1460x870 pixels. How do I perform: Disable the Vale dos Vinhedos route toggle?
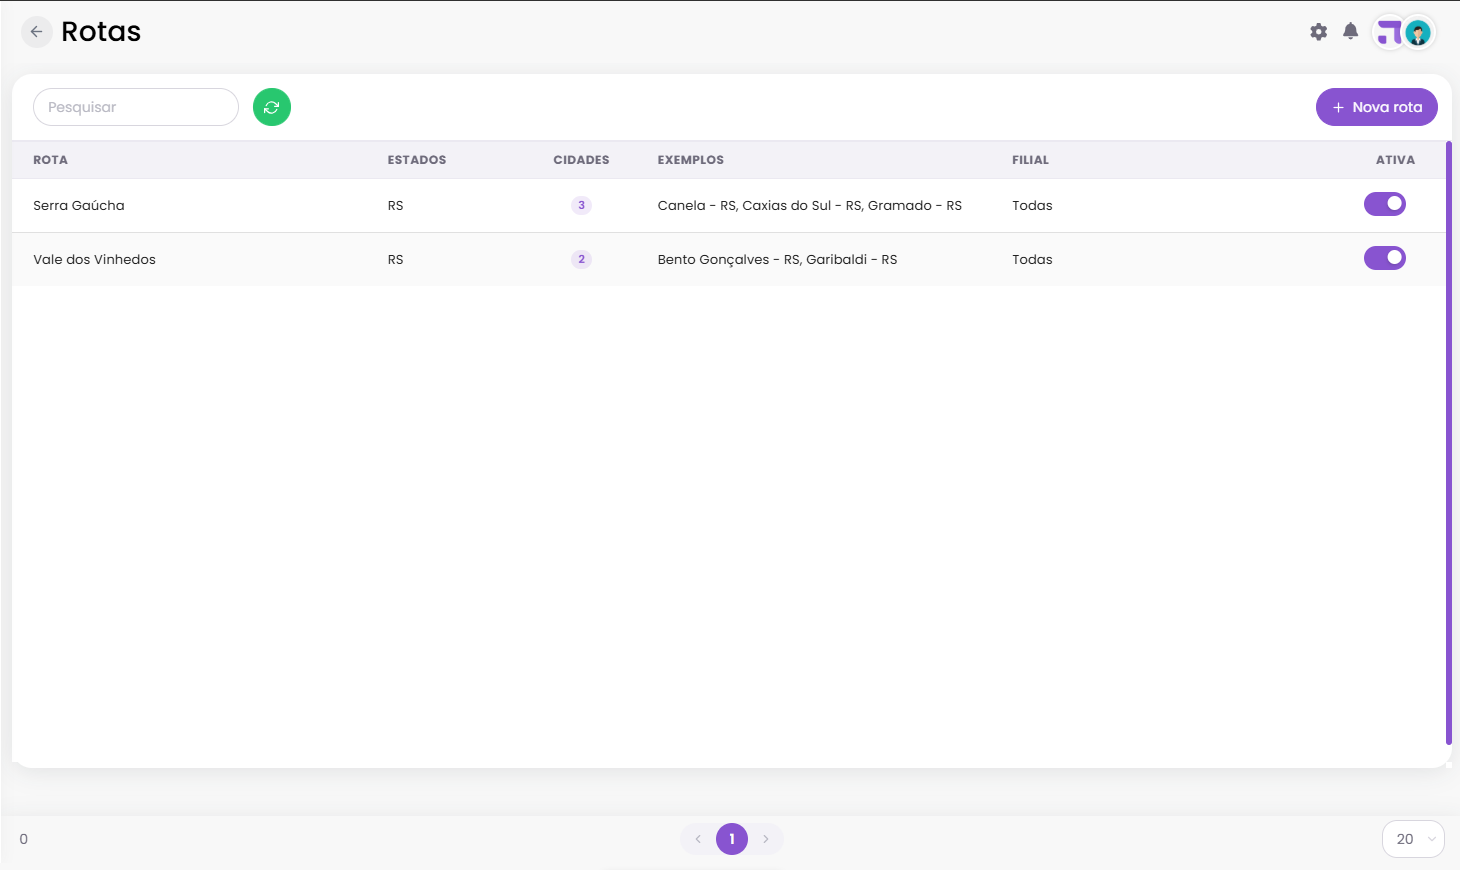[x=1385, y=258]
